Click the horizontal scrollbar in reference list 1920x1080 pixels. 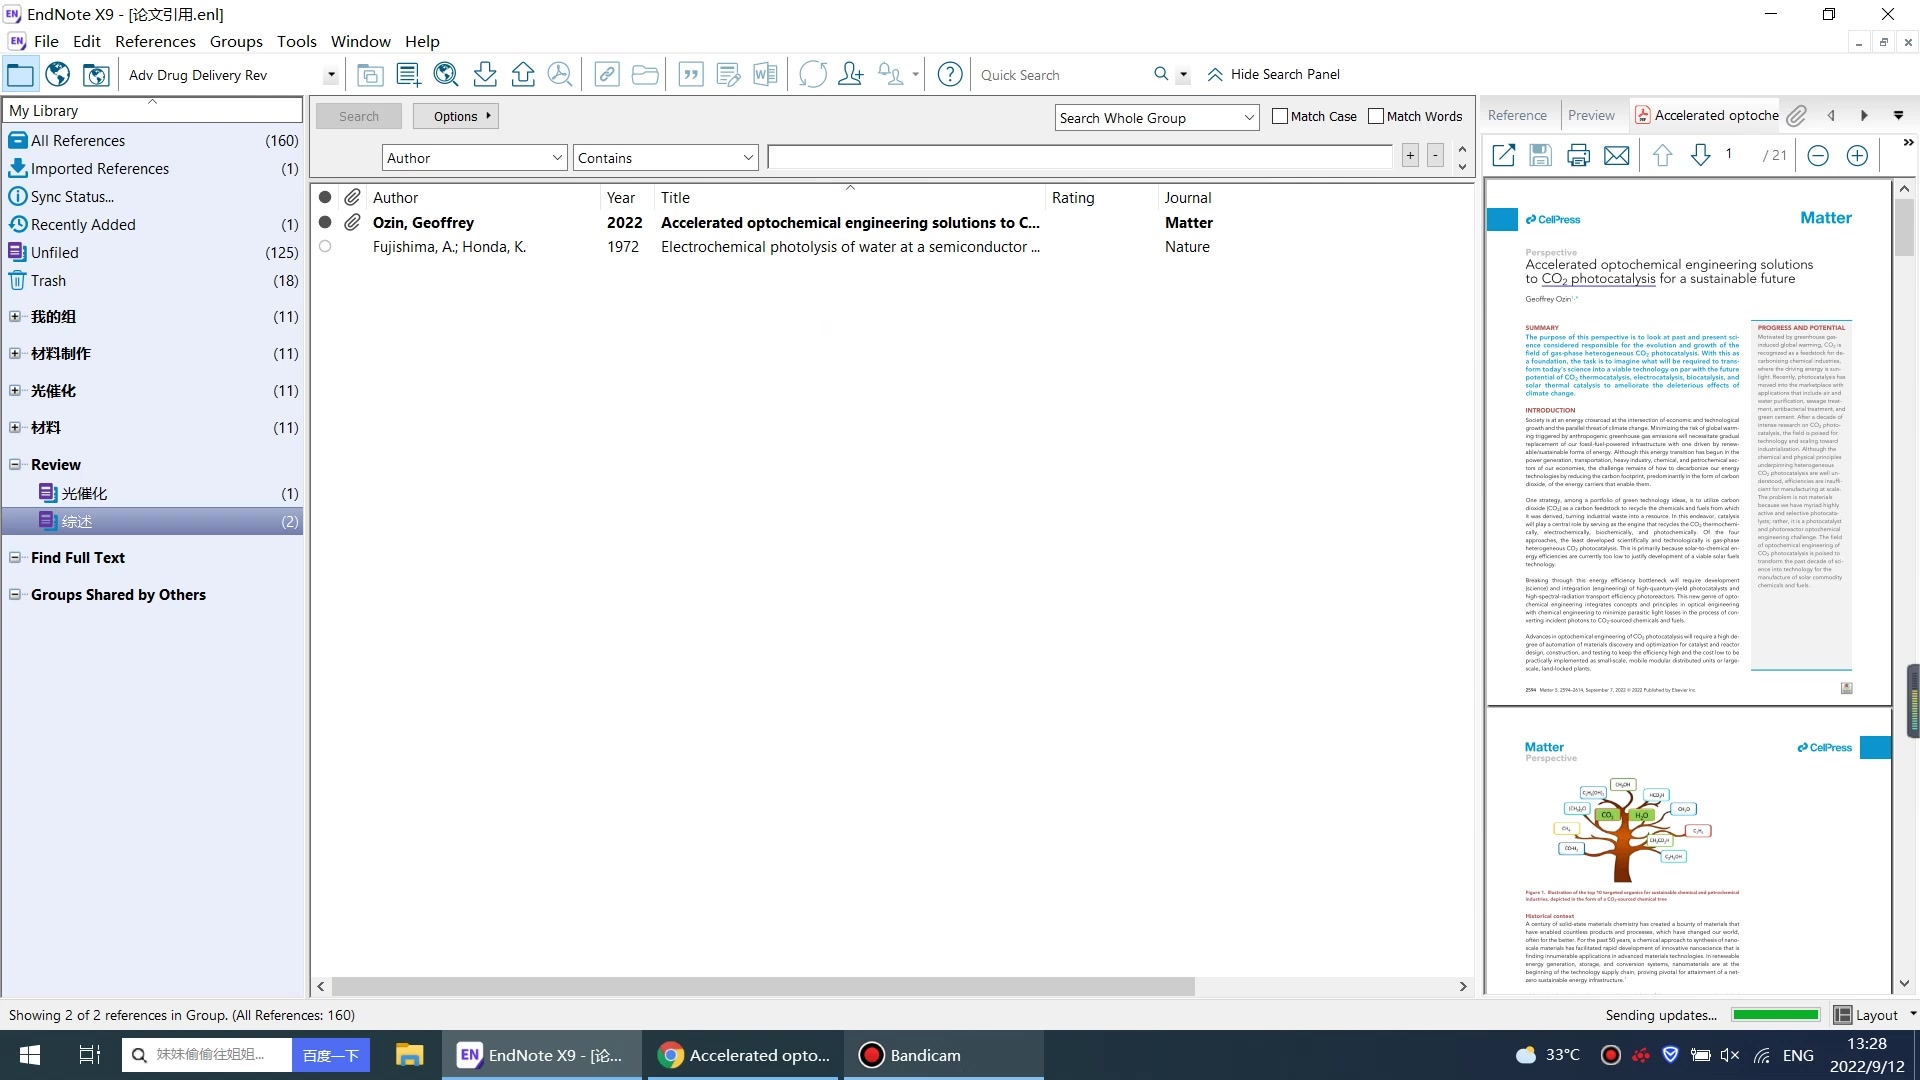[x=763, y=986]
